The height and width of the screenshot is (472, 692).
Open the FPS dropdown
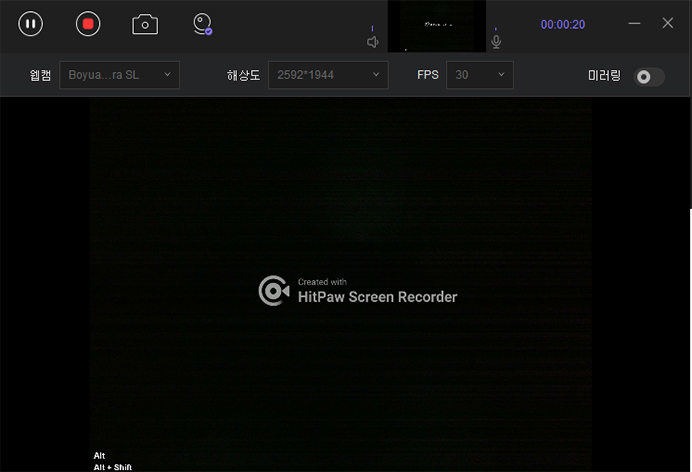pyautogui.click(x=479, y=75)
